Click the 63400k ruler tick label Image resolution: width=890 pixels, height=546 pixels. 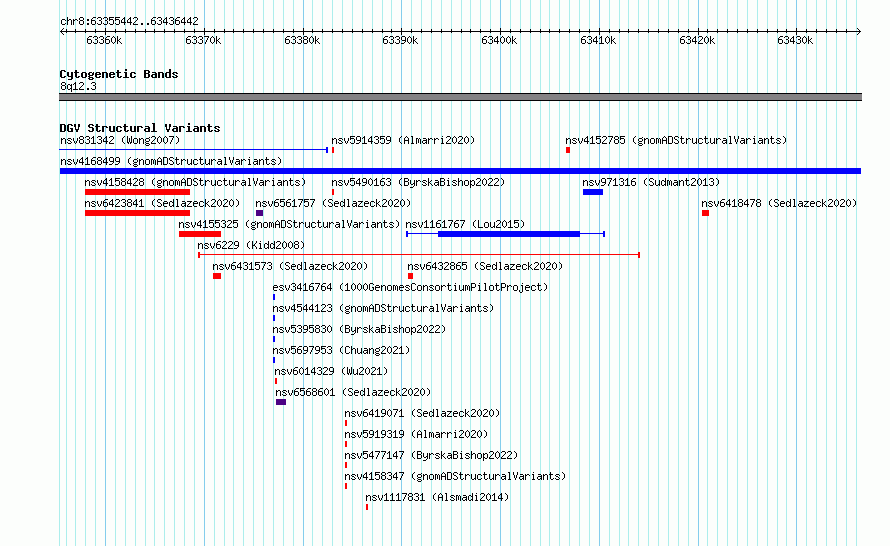[499, 40]
